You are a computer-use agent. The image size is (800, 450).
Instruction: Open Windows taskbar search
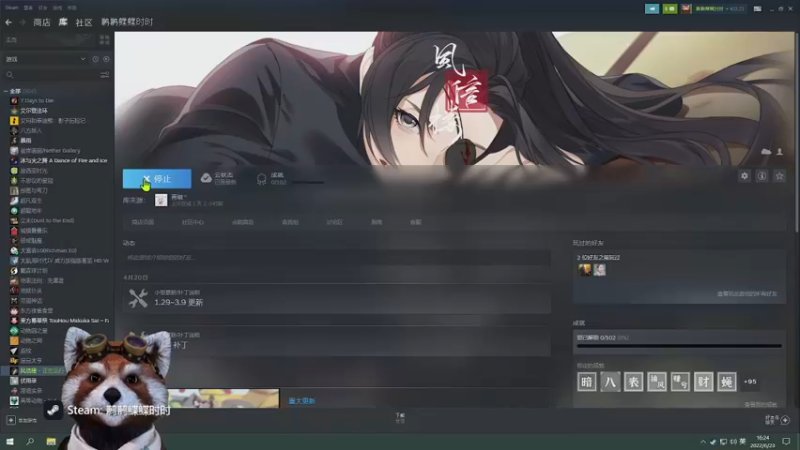coord(30,441)
